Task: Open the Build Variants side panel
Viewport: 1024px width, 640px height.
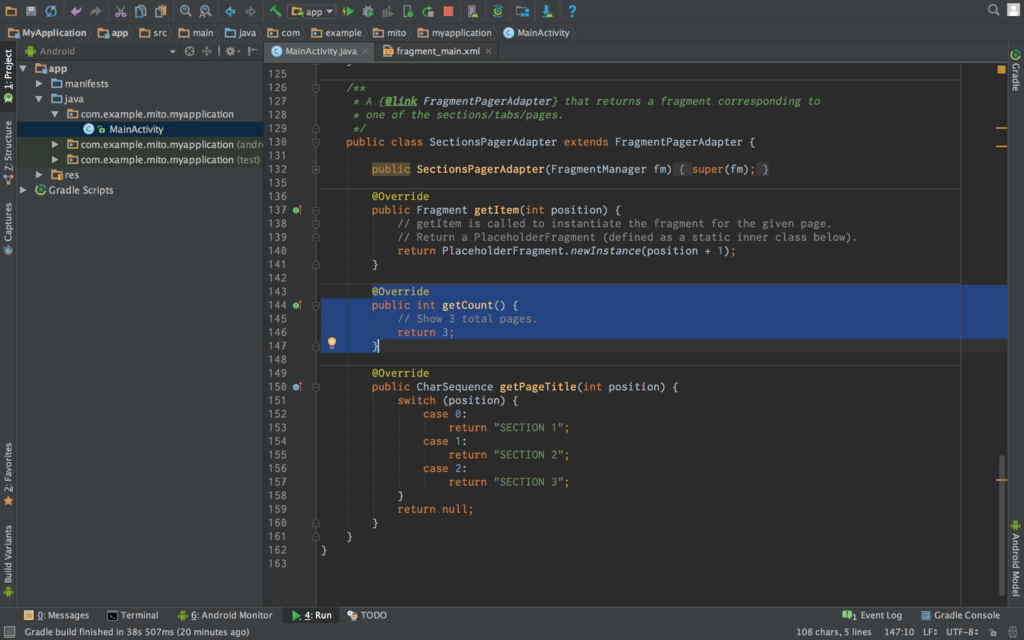Action: (8, 562)
